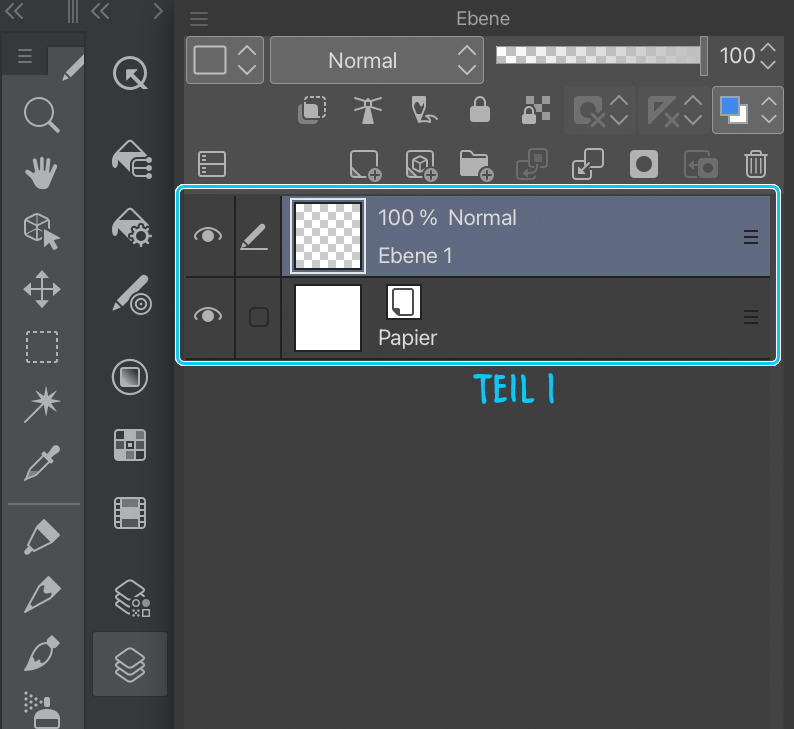The height and width of the screenshot is (729, 794).
Task: Select the Hand move tool
Action: [x=41, y=172]
